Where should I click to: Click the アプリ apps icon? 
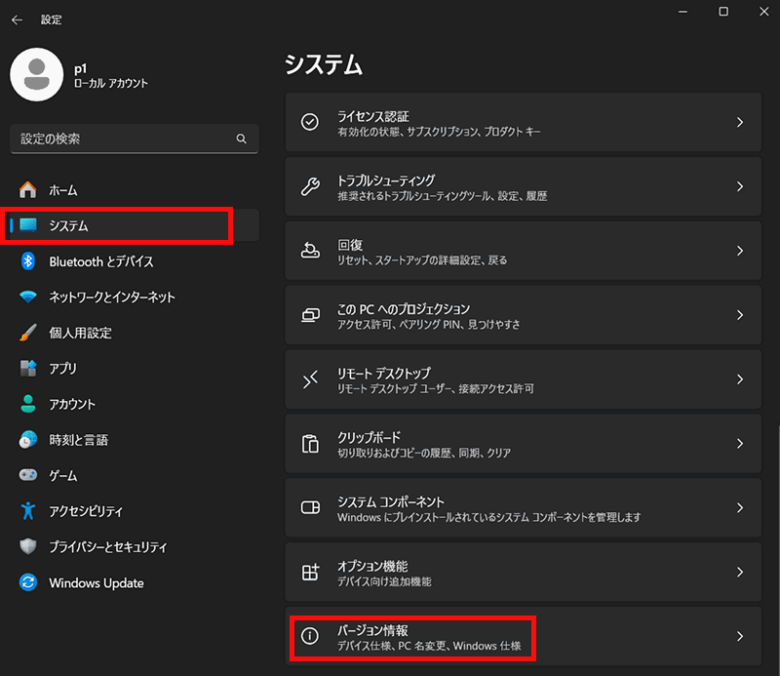(x=28, y=369)
